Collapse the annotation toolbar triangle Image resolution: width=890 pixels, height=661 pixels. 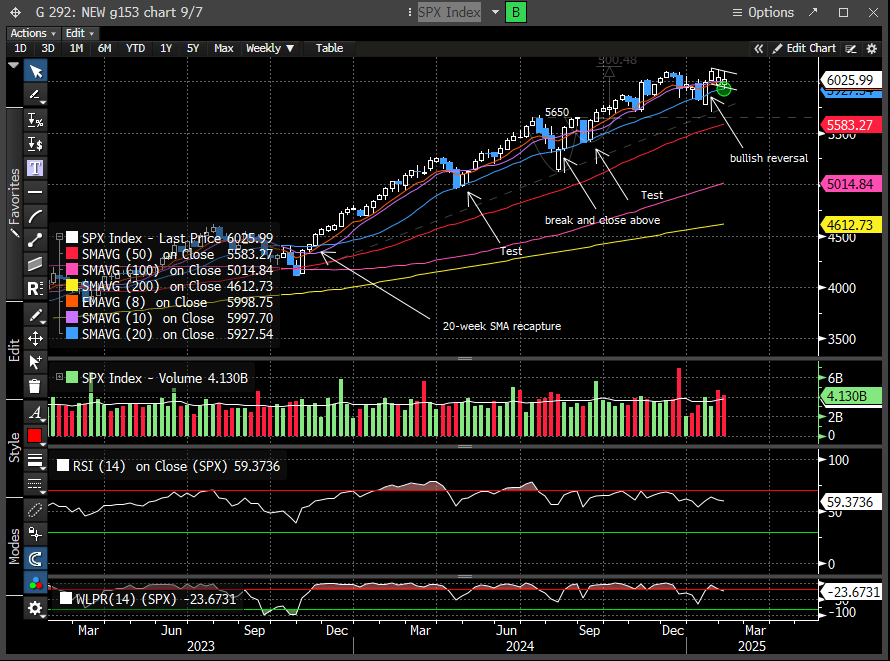(x=14, y=66)
